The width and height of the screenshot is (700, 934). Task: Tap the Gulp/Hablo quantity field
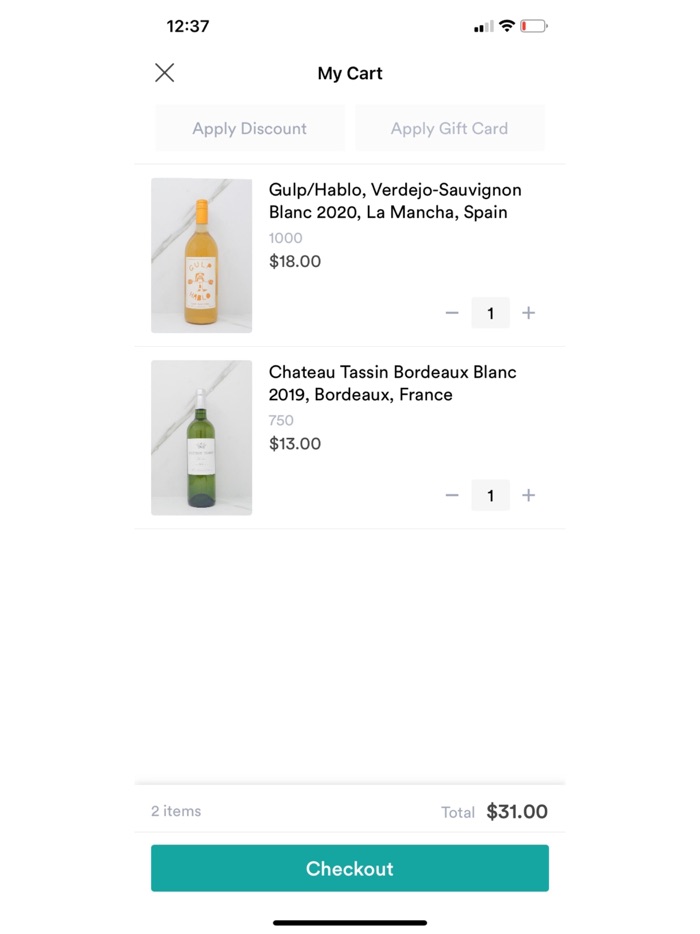coord(490,312)
